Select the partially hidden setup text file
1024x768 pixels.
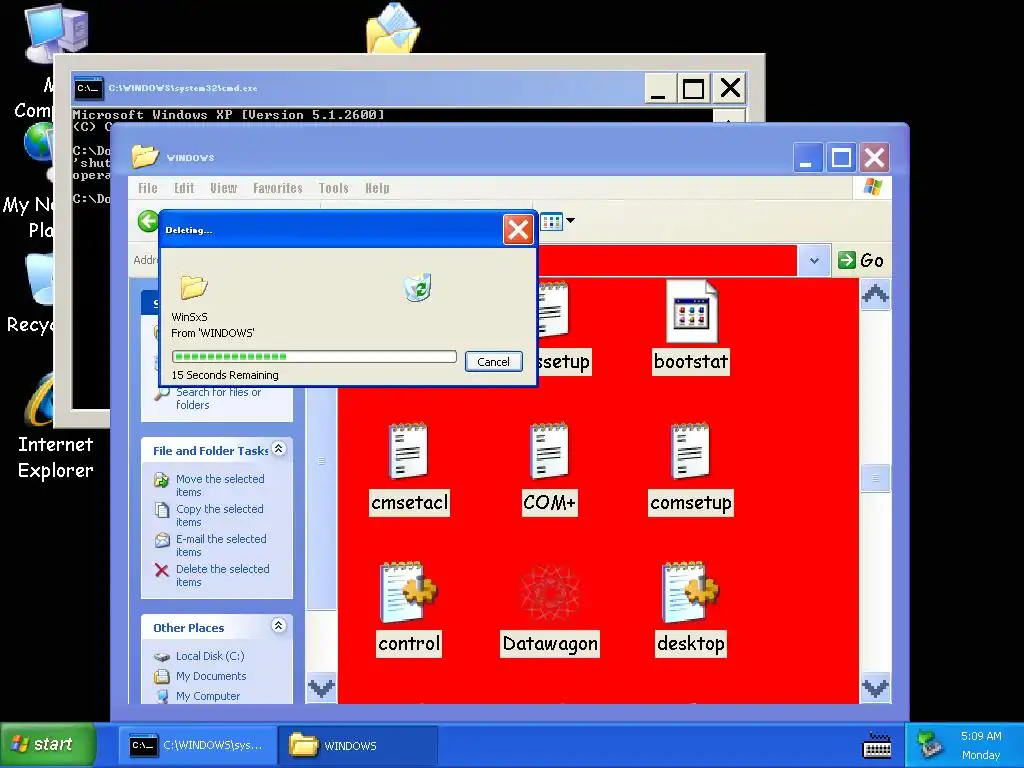pos(563,327)
